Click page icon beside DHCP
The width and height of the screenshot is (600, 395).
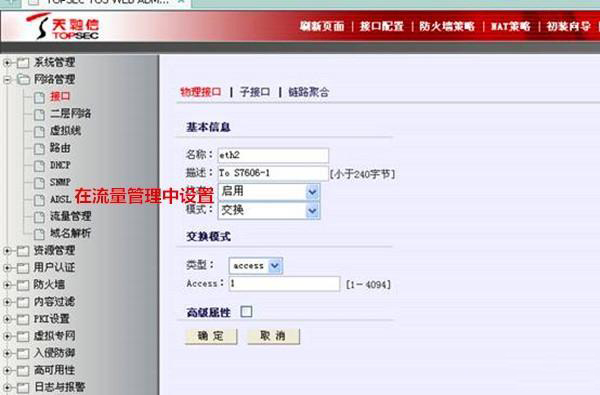(x=39, y=166)
